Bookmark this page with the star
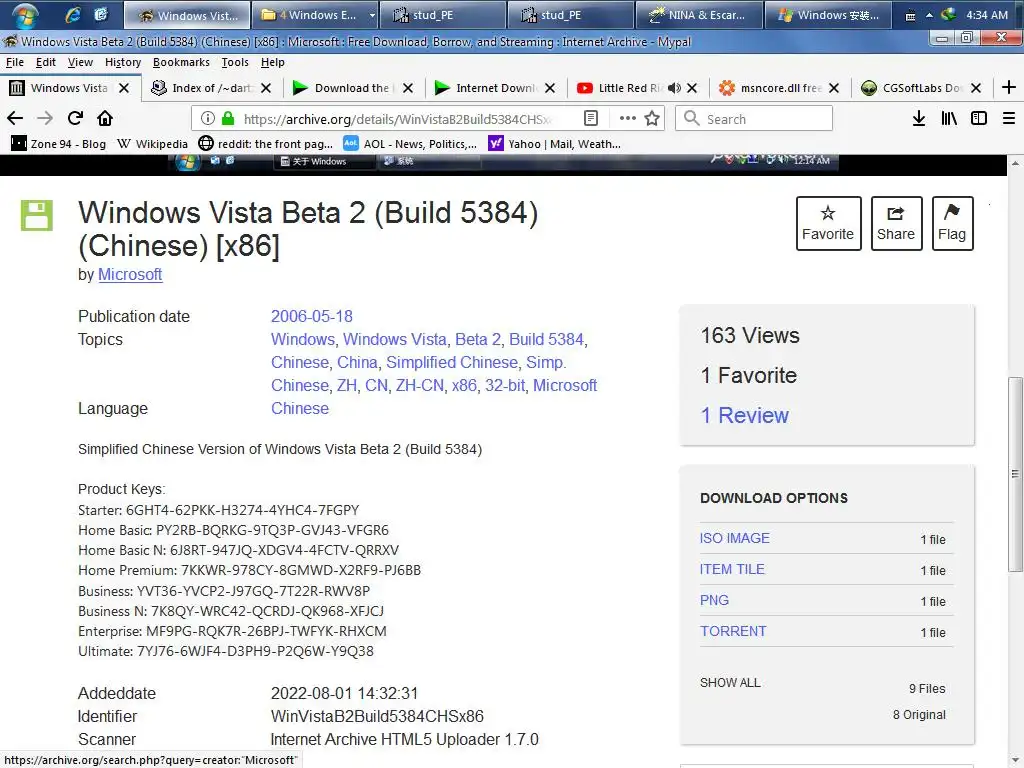This screenshot has height=768, width=1024. tap(652, 118)
